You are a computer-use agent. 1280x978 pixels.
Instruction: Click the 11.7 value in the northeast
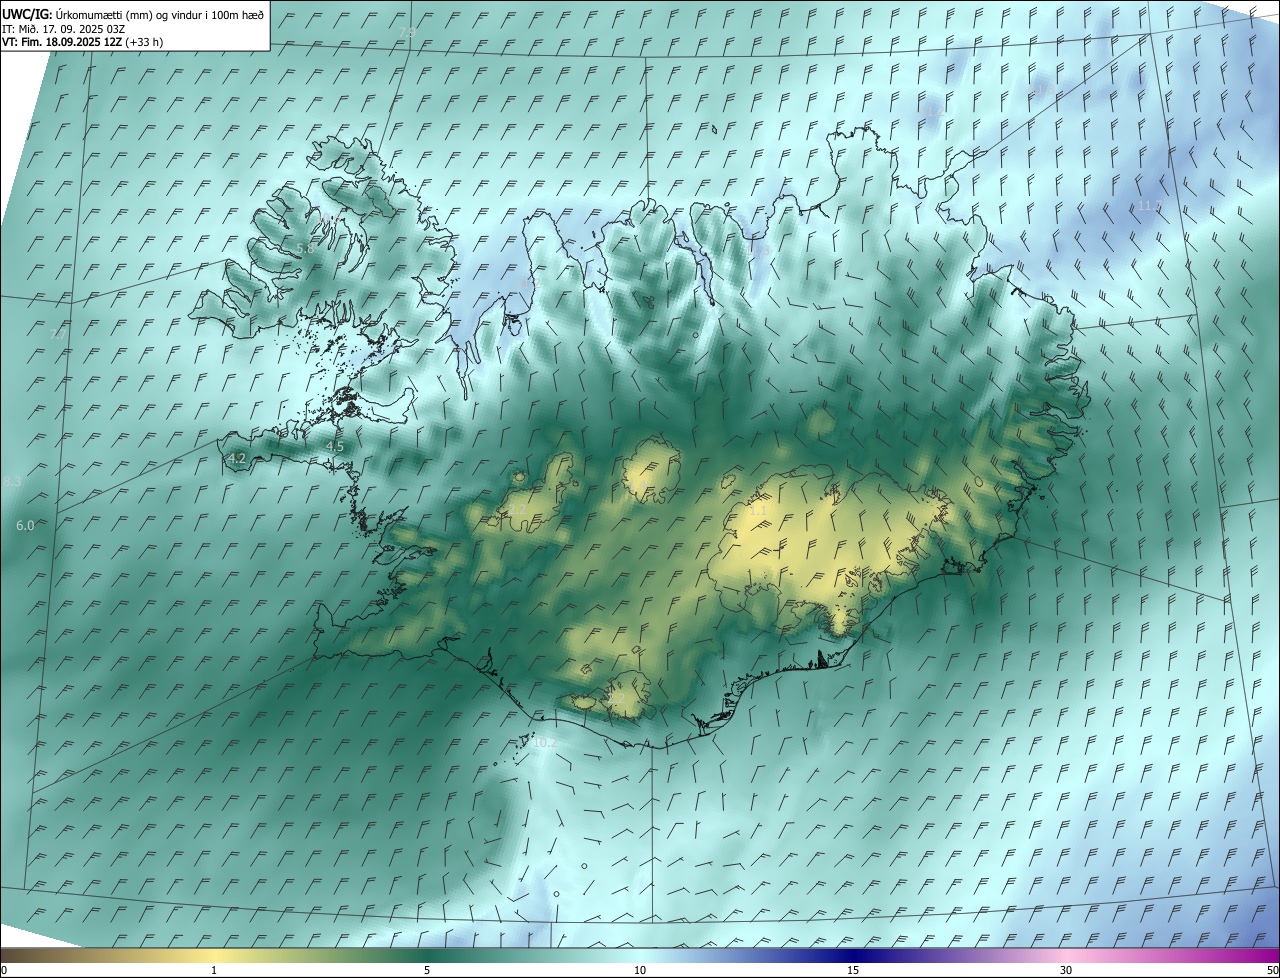tap(1150, 206)
